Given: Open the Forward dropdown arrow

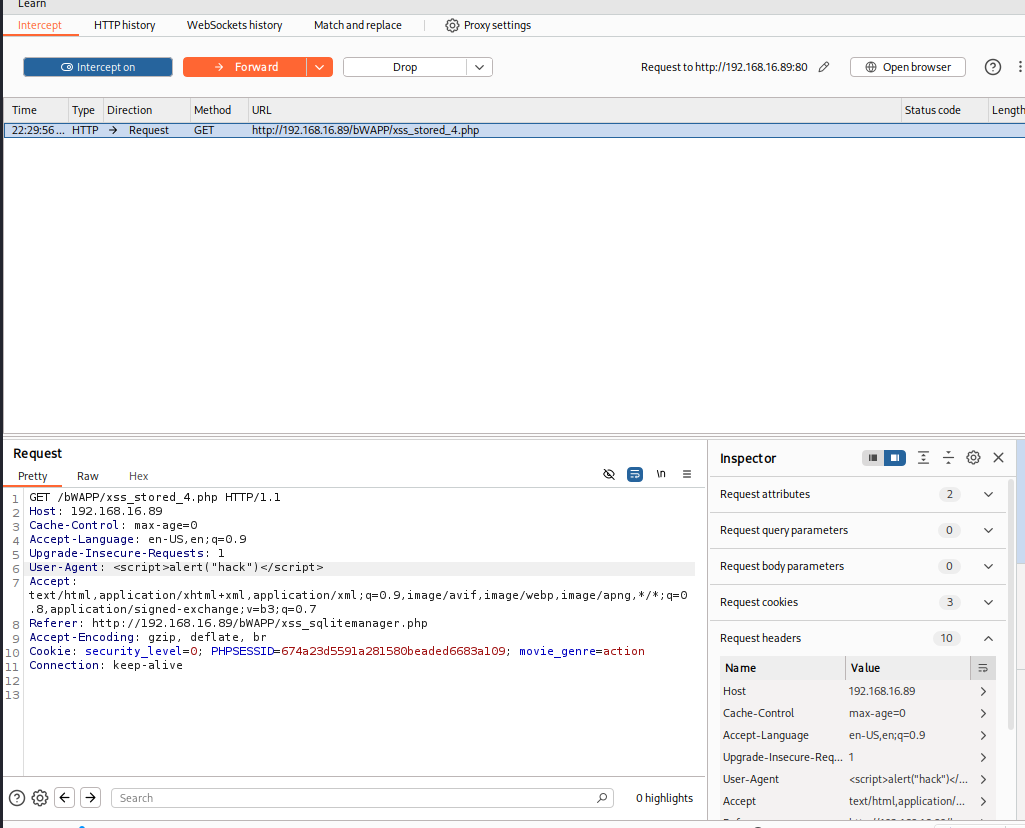Looking at the screenshot, I should click(320, 67).
